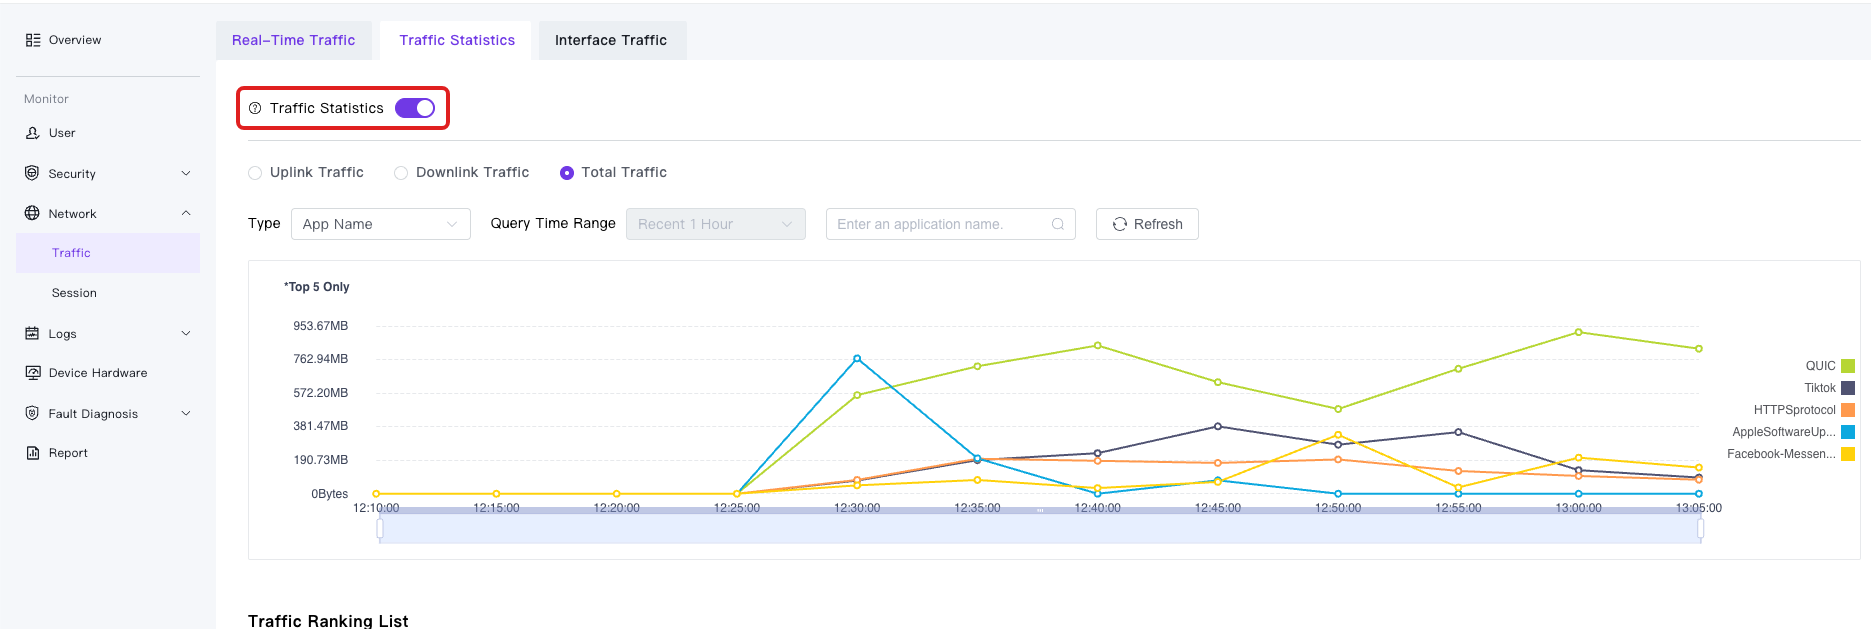Click the Security shield icon
The height and width of the screenshot is (629, 1871).
[x=32, y=173]
